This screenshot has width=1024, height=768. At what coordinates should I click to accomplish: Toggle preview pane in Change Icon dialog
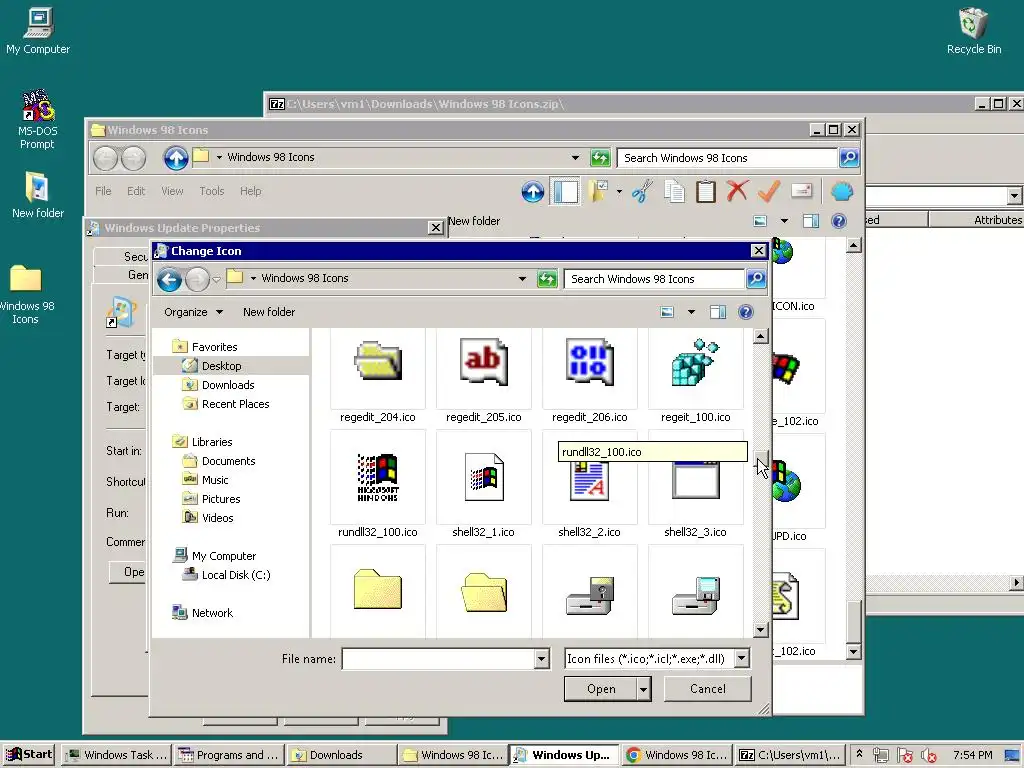pyautogui.click(x=718, y=312)
